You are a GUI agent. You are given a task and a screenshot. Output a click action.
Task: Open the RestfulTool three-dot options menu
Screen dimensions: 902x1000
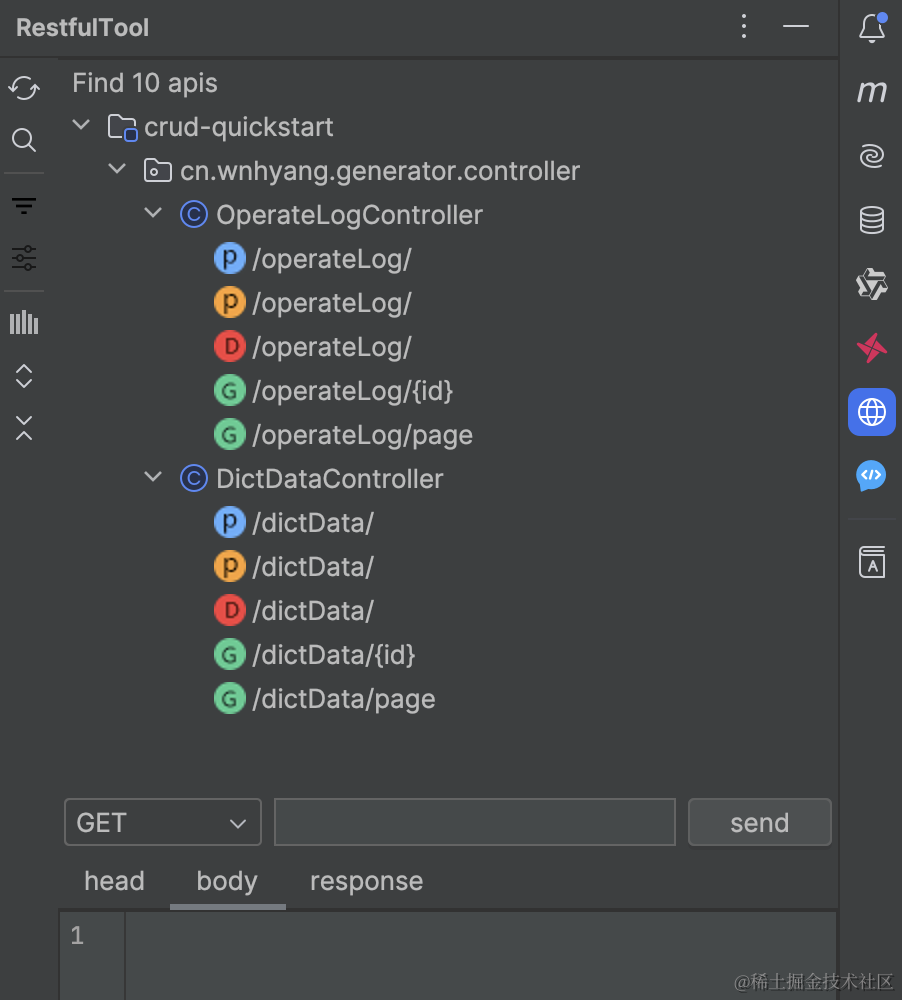pos(744,27)
